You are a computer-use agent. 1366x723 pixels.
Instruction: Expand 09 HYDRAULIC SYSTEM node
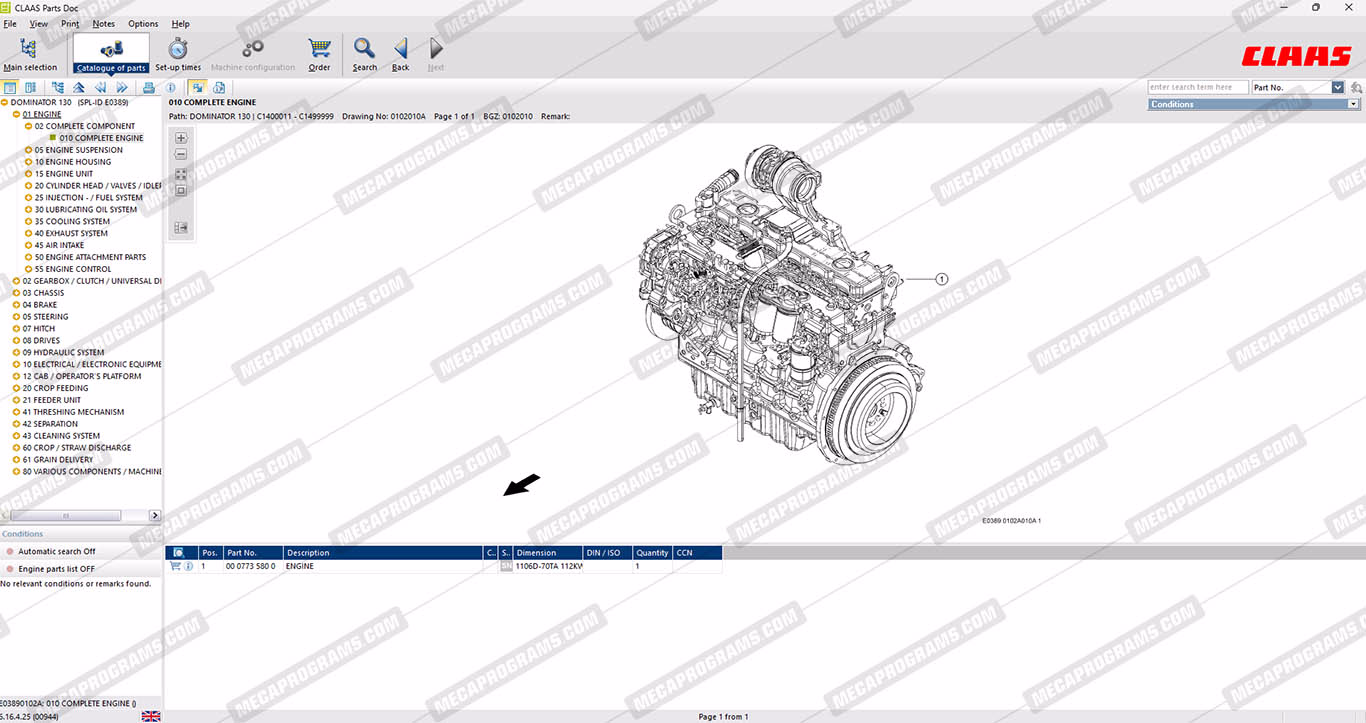pyautogui.click(x=16, y=352)
